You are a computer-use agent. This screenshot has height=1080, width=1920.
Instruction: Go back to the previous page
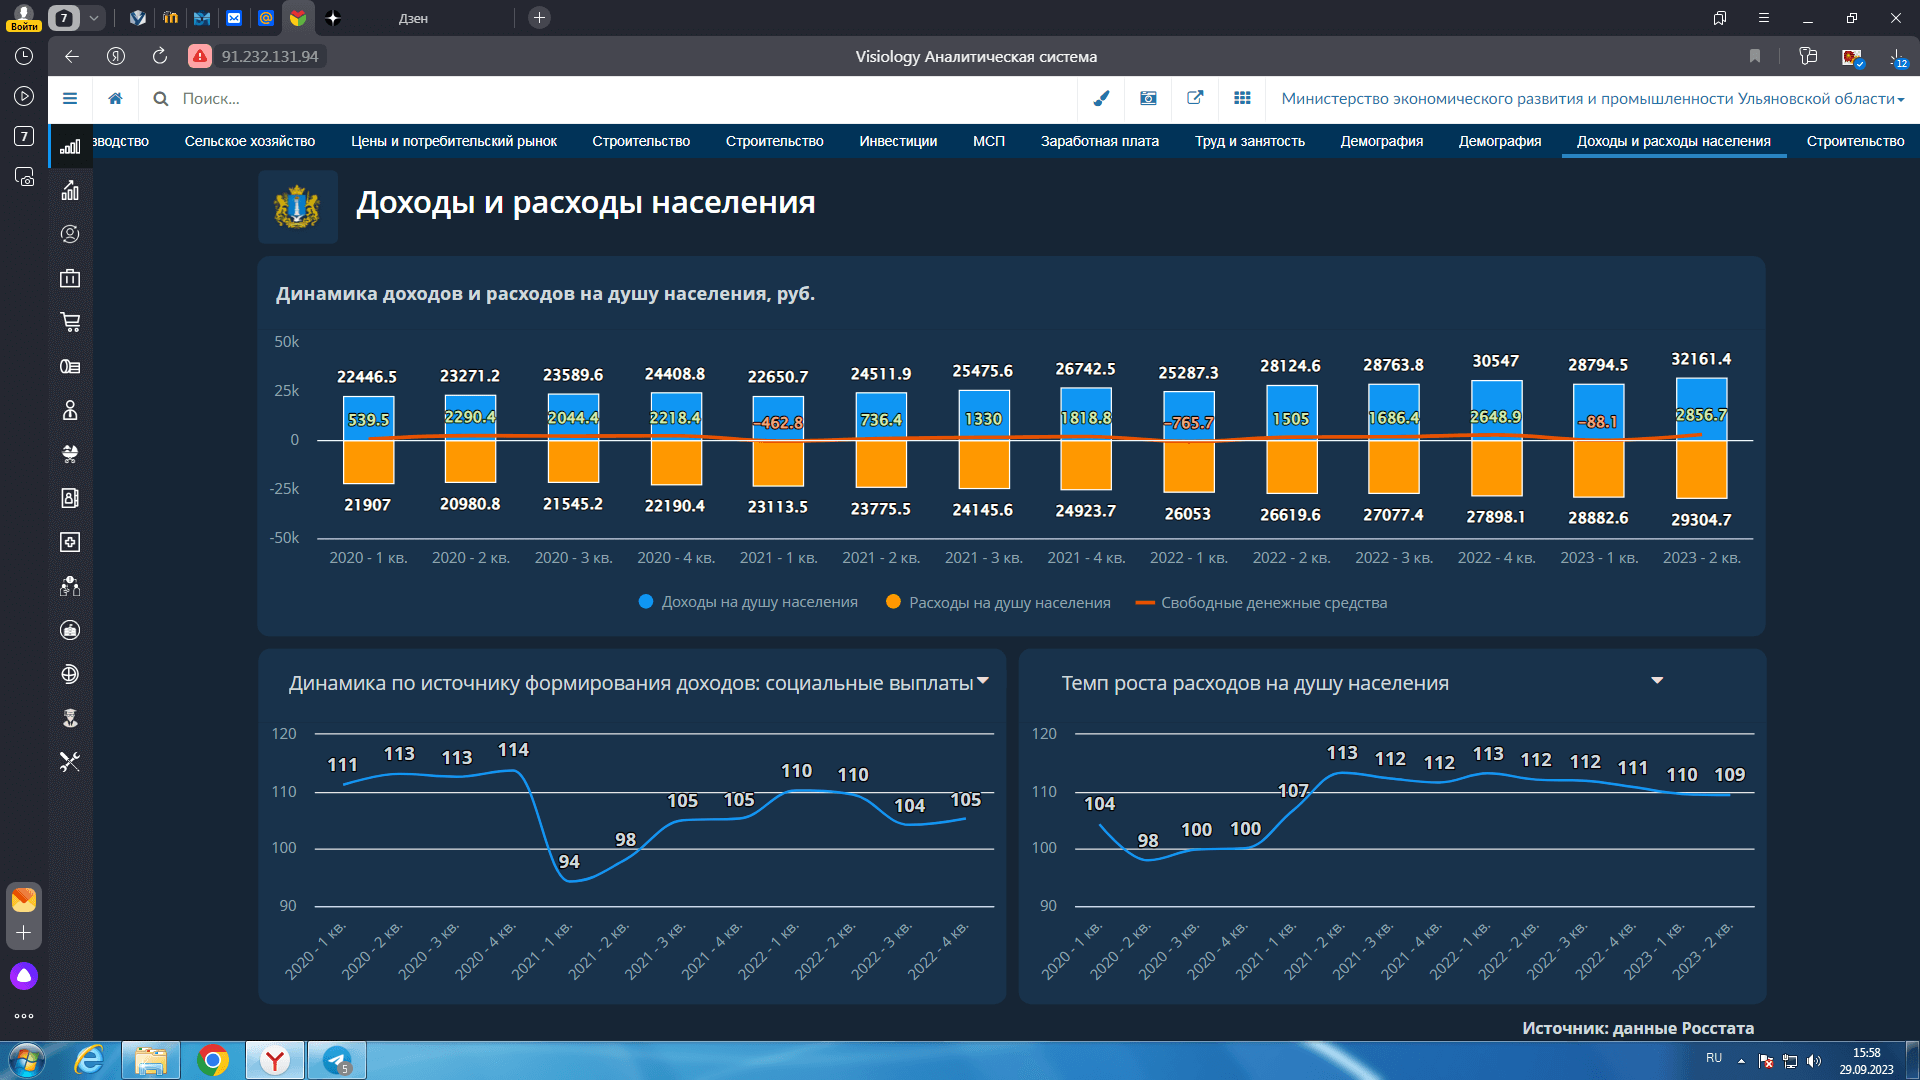coord(72,56)
